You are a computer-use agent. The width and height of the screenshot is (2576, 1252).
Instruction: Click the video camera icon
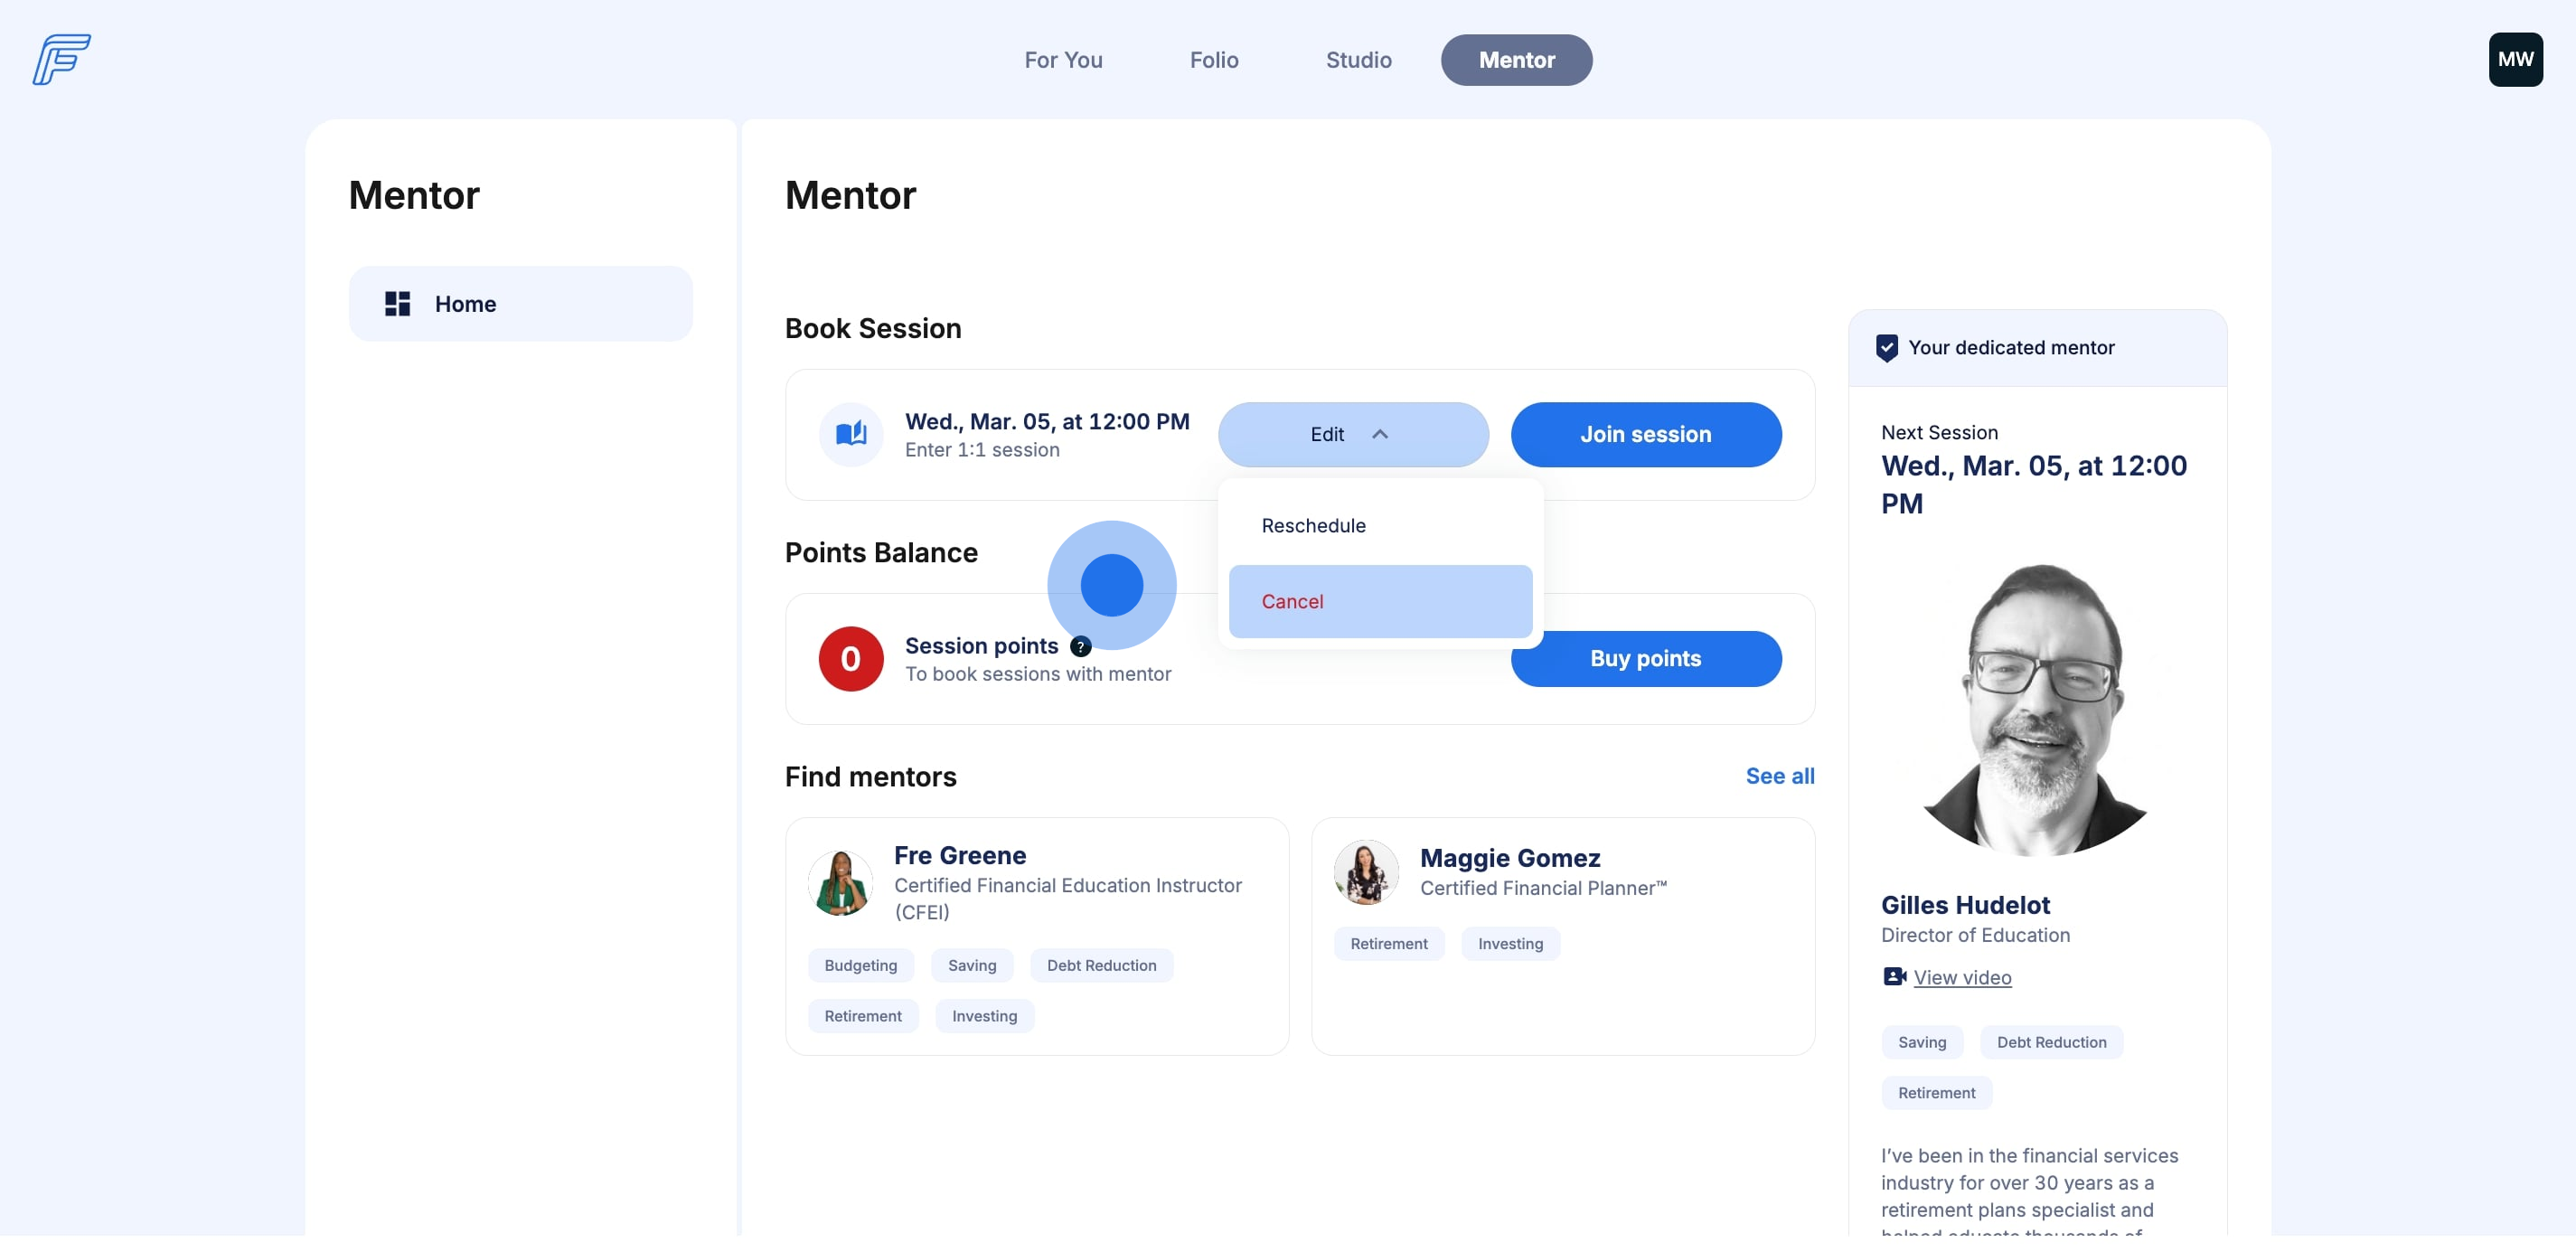click(x=1893, y=977)
